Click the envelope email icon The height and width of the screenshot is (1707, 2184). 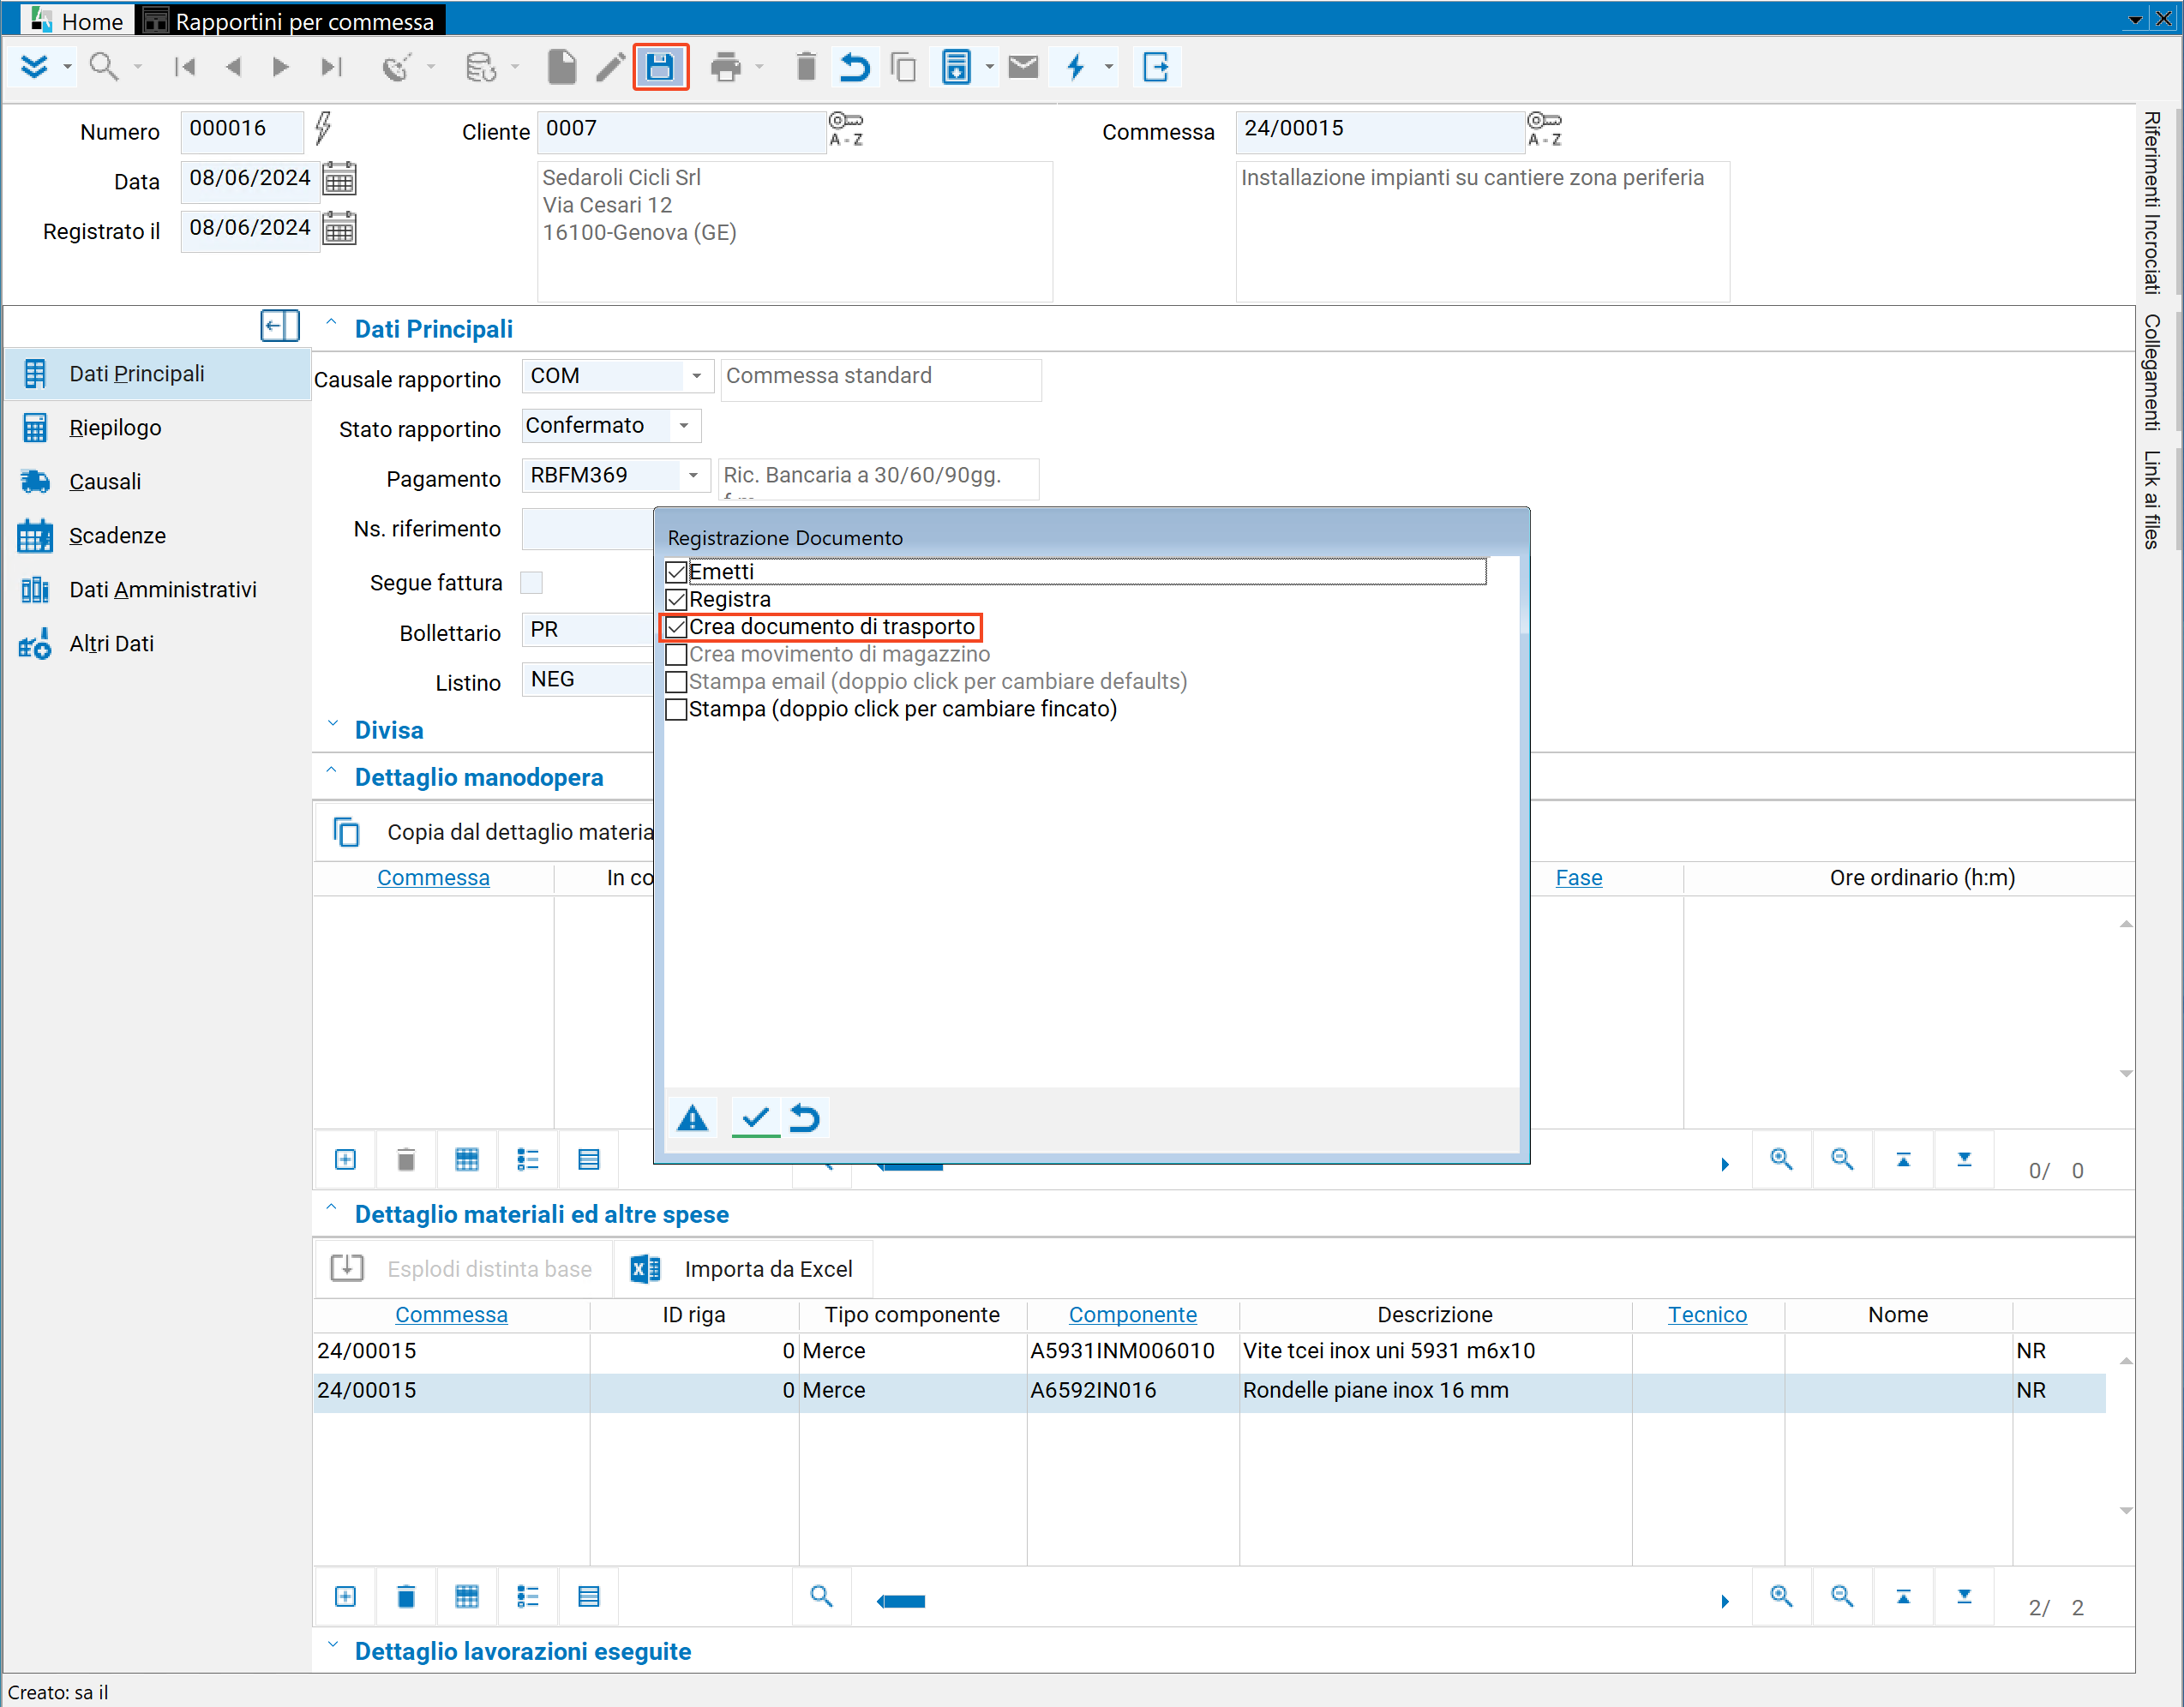(1023, 67)
